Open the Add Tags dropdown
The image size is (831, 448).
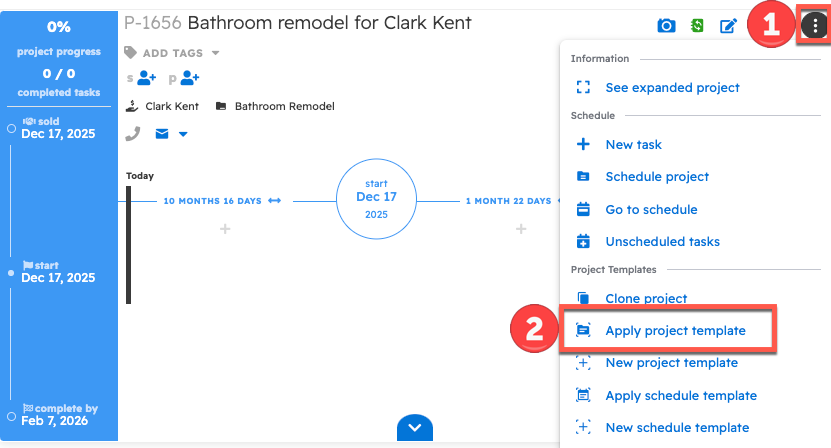(x=172, y=53)
